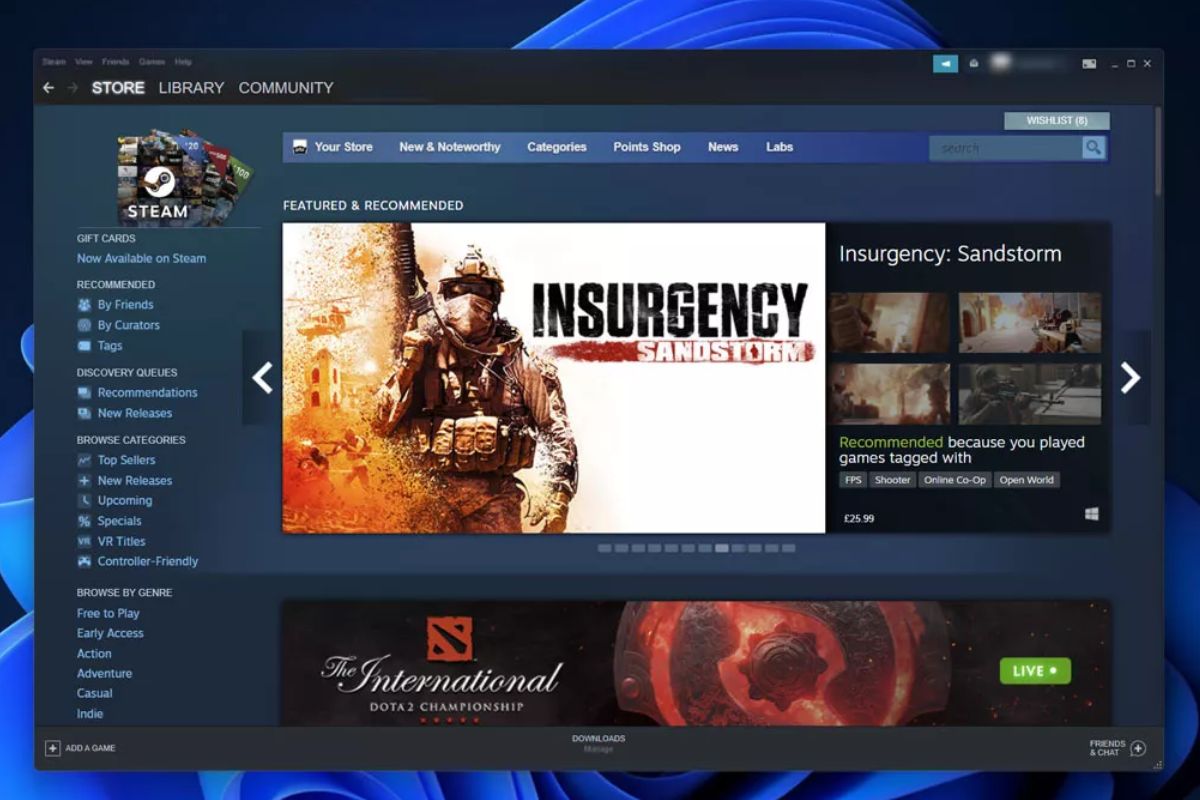The height and width of the screenshot is (800, 1200).
Task: Click the Controller-Friendly gamepad icon
Action: pyautogui.click(x=84, y=562)
